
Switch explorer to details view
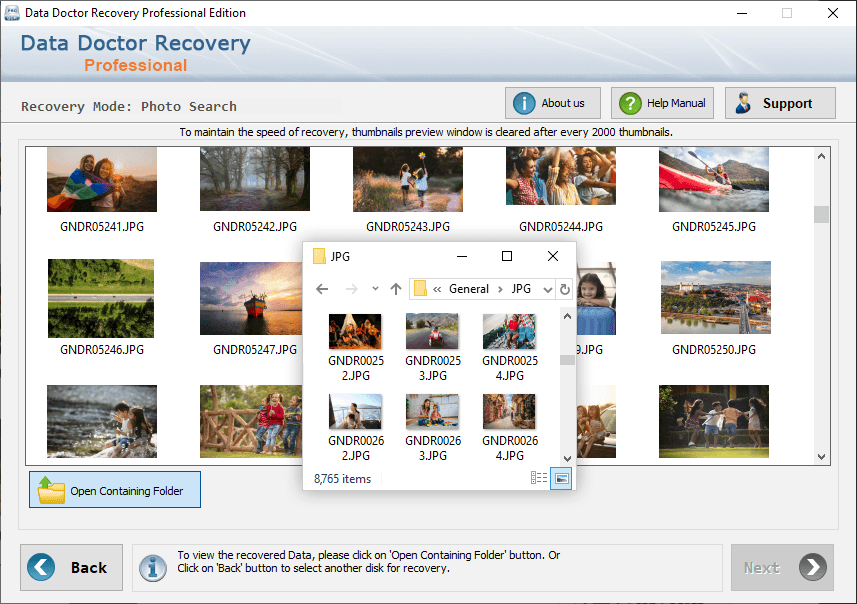tap(539, 478)
